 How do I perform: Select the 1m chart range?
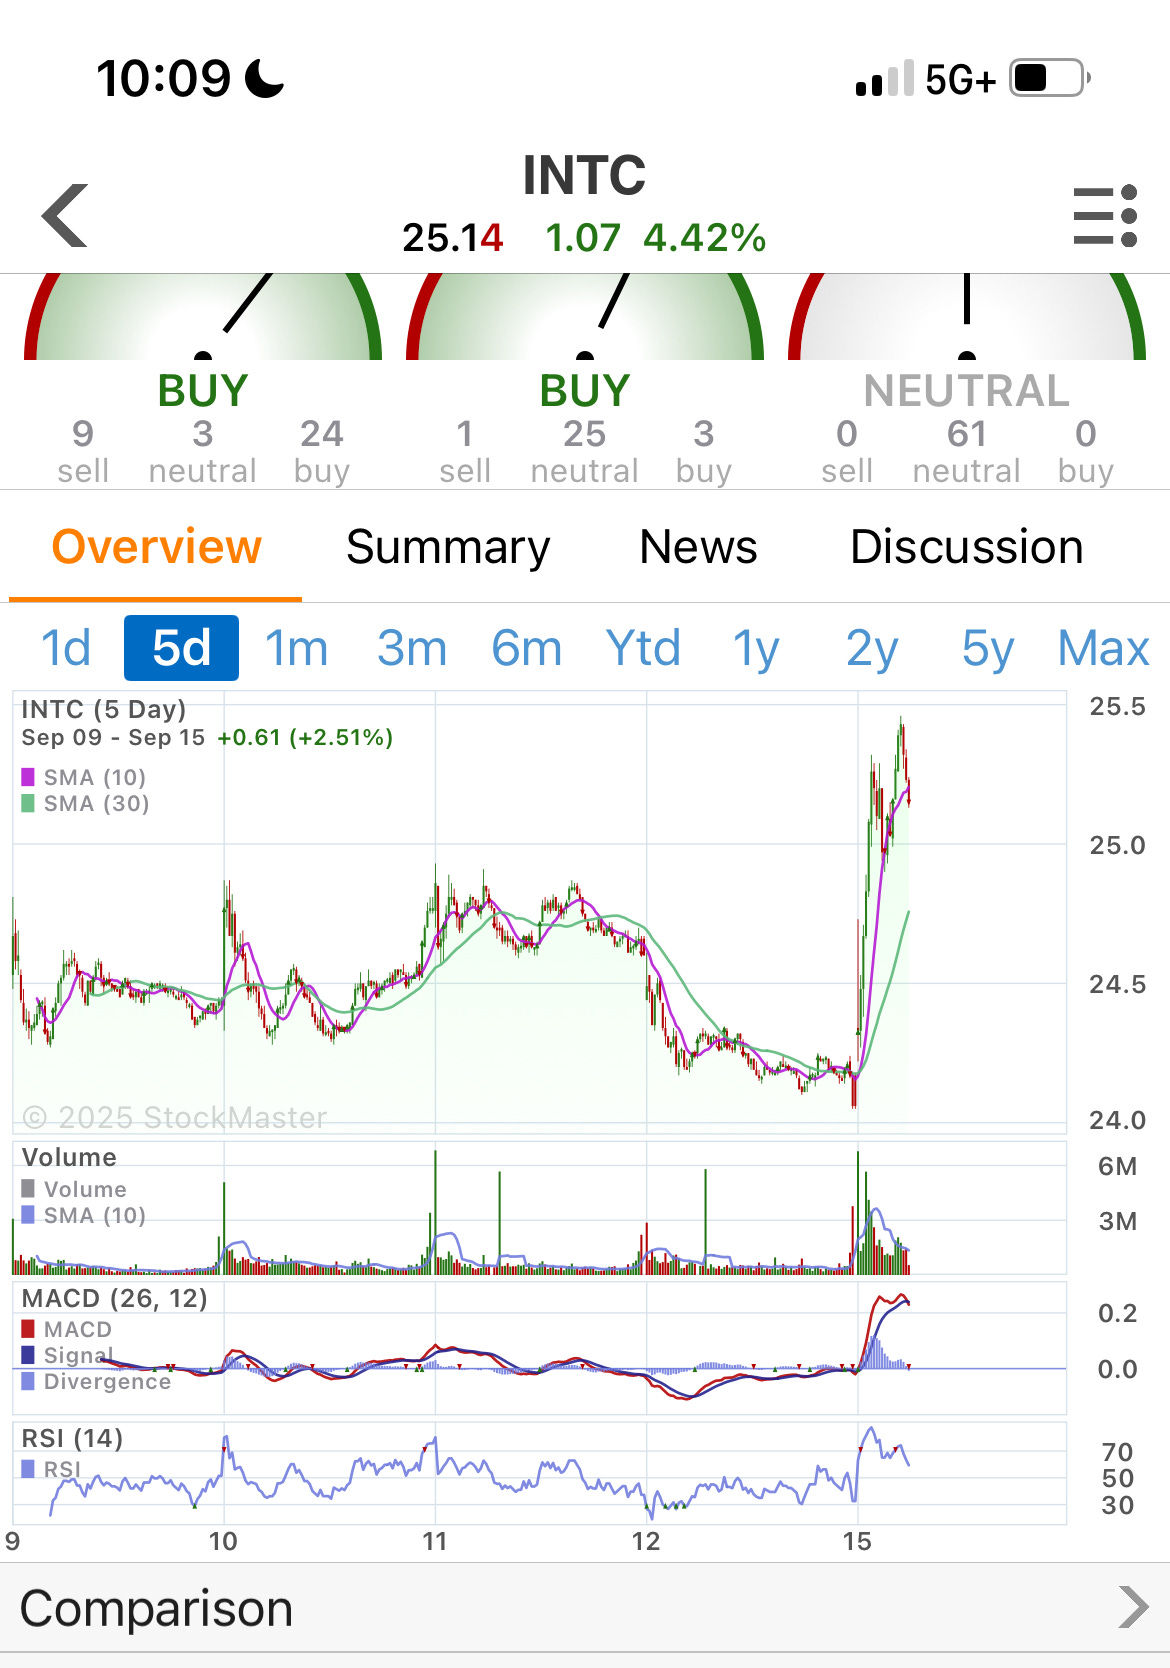pos(296,648)
